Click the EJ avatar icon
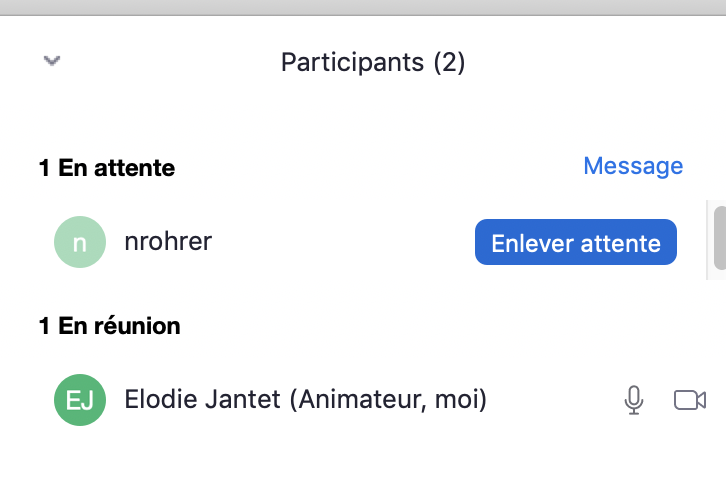This screenshot has height=498, width=726. 79,400
